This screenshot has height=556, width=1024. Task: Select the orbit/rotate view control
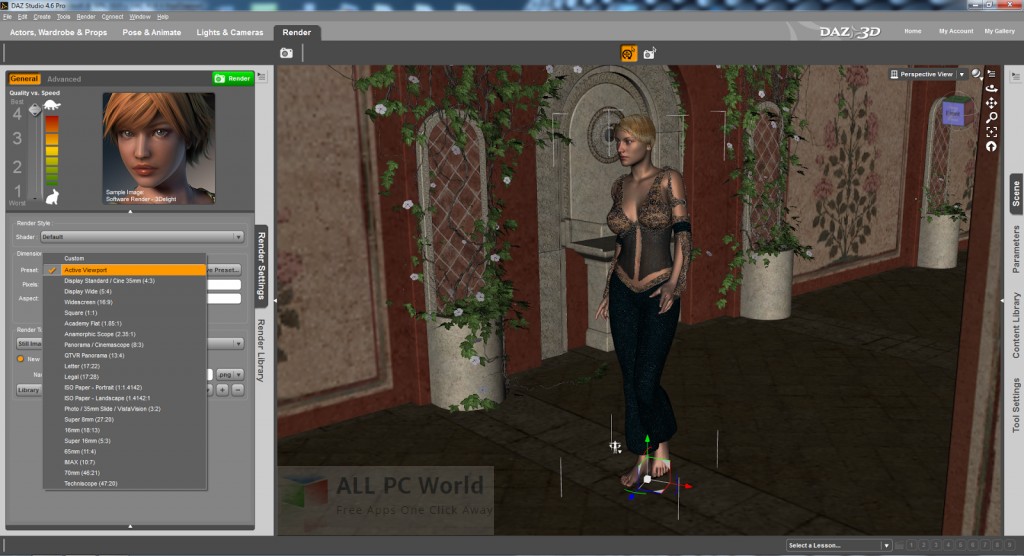[x=991, y=88]
